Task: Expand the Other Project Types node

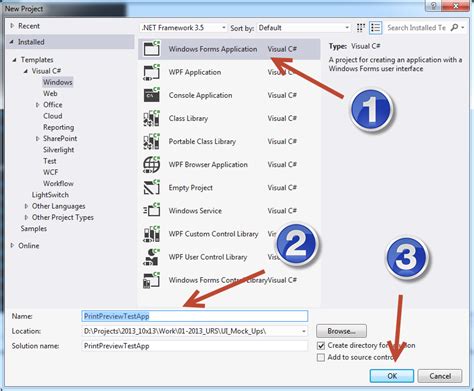Action: point(26,218)
